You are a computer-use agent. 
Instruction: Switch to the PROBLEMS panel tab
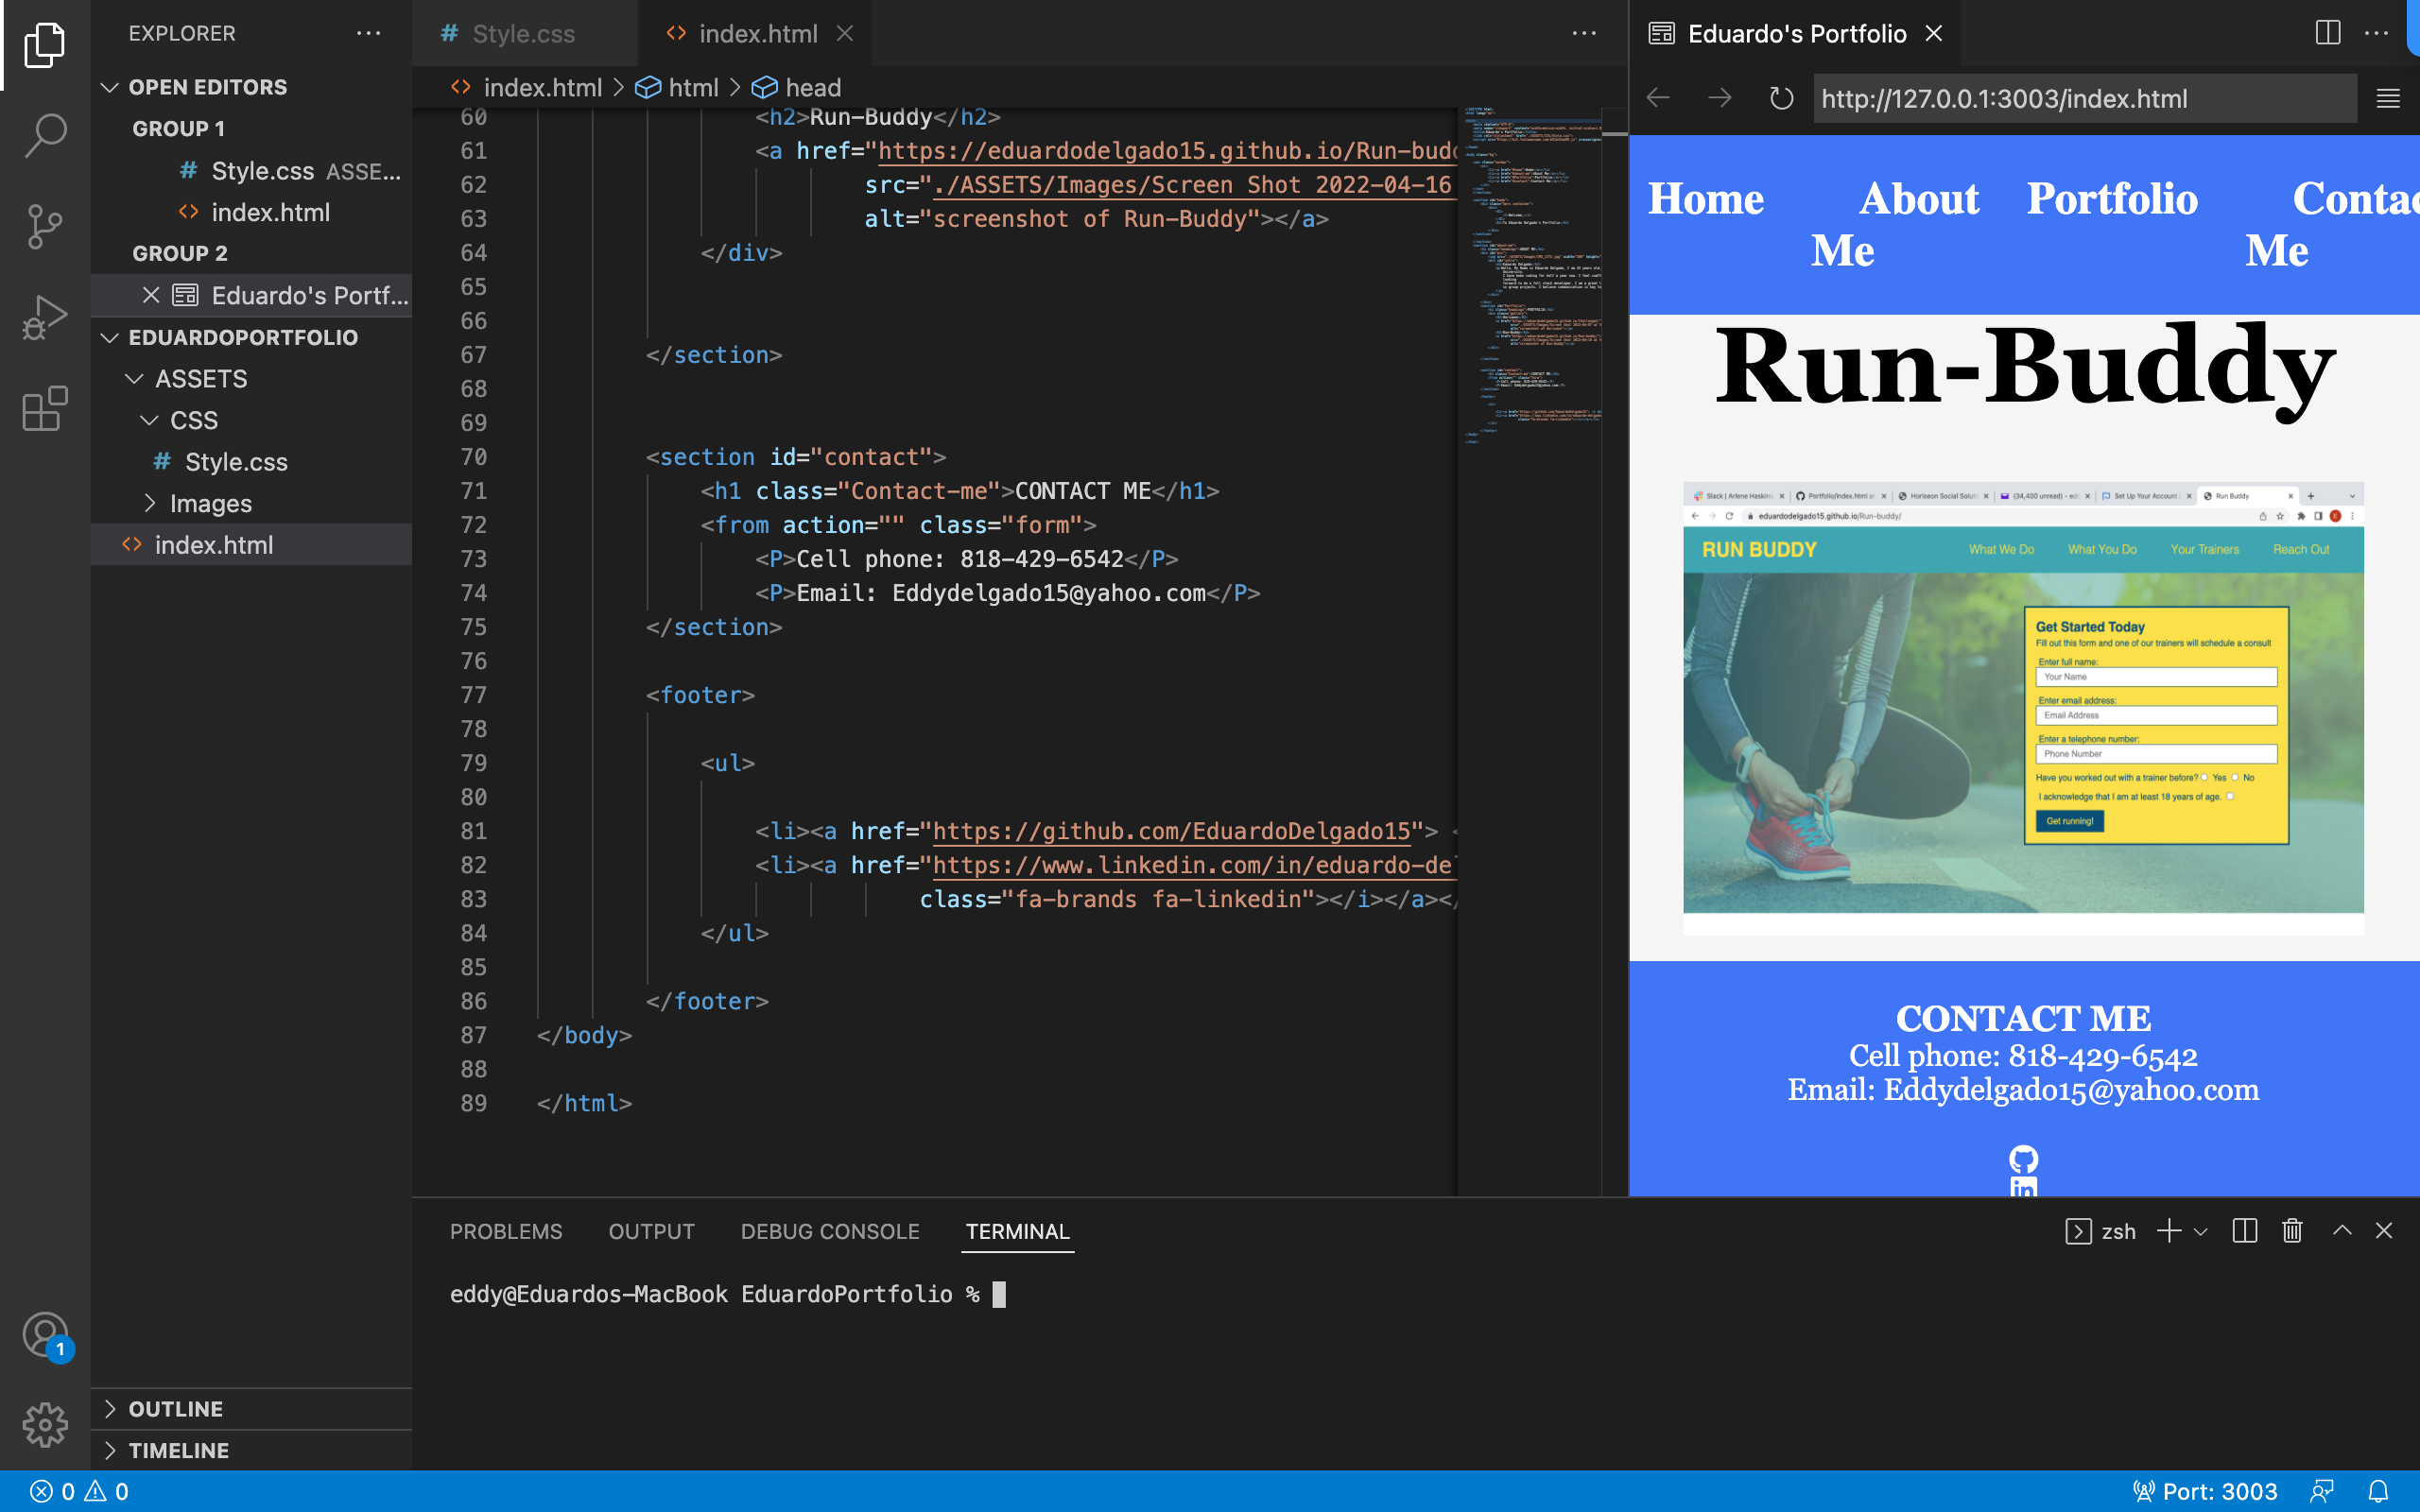coord(506,1231)
